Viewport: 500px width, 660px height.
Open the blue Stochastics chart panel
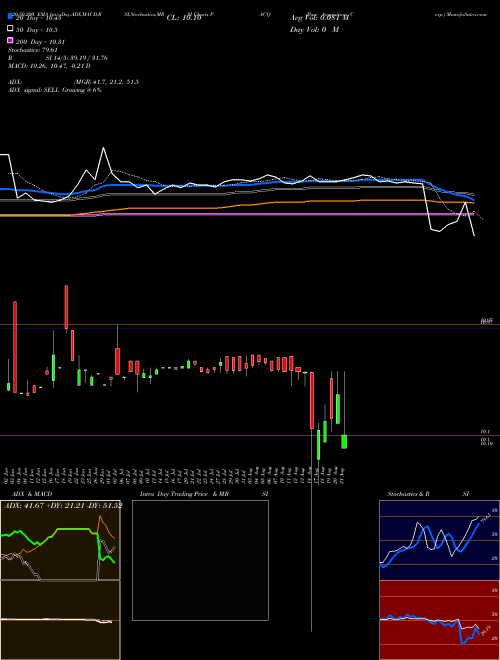pyautogui.click(x=439, y=540)
